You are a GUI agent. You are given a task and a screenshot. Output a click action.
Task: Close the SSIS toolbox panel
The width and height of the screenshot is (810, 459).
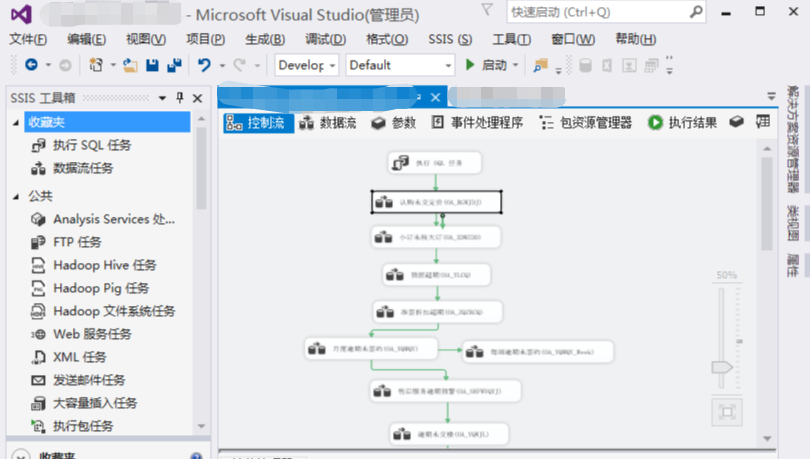tap(197, 98)
